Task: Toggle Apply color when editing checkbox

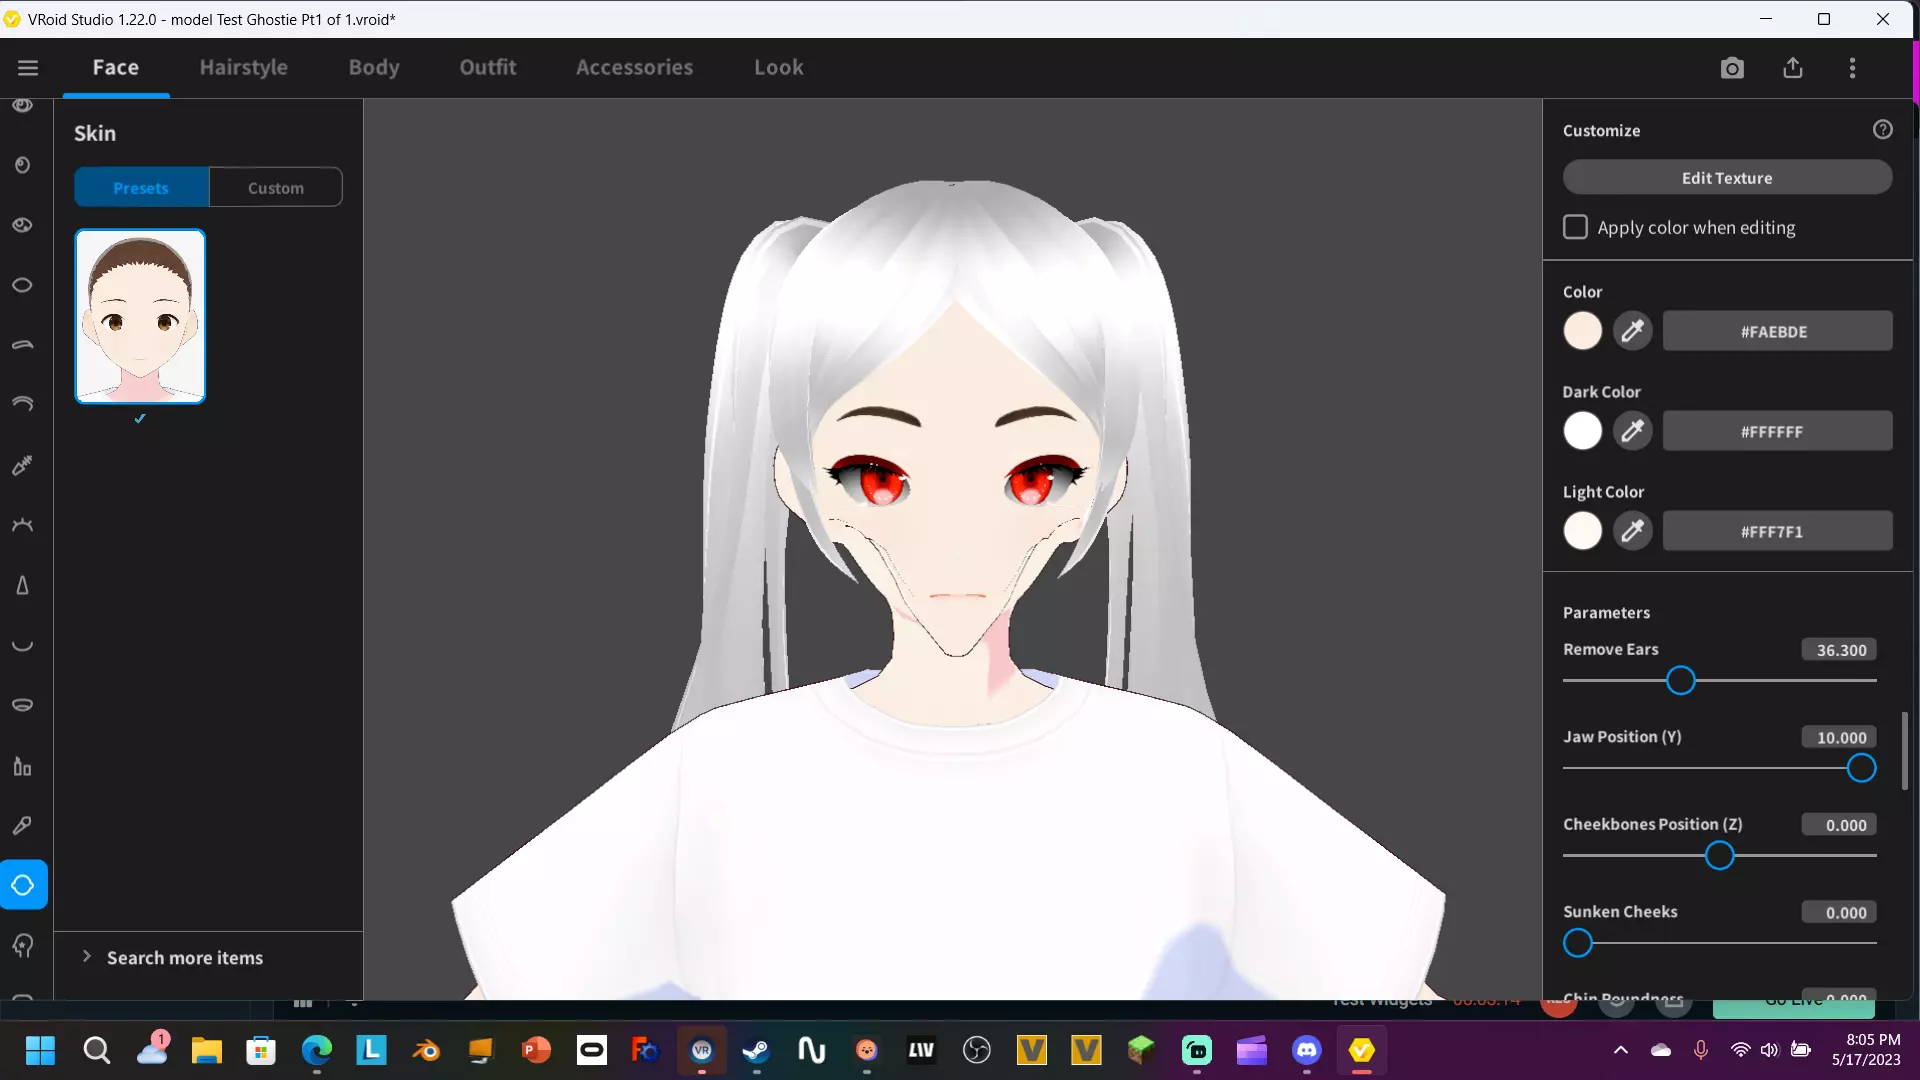Action: click(1575, 227)
